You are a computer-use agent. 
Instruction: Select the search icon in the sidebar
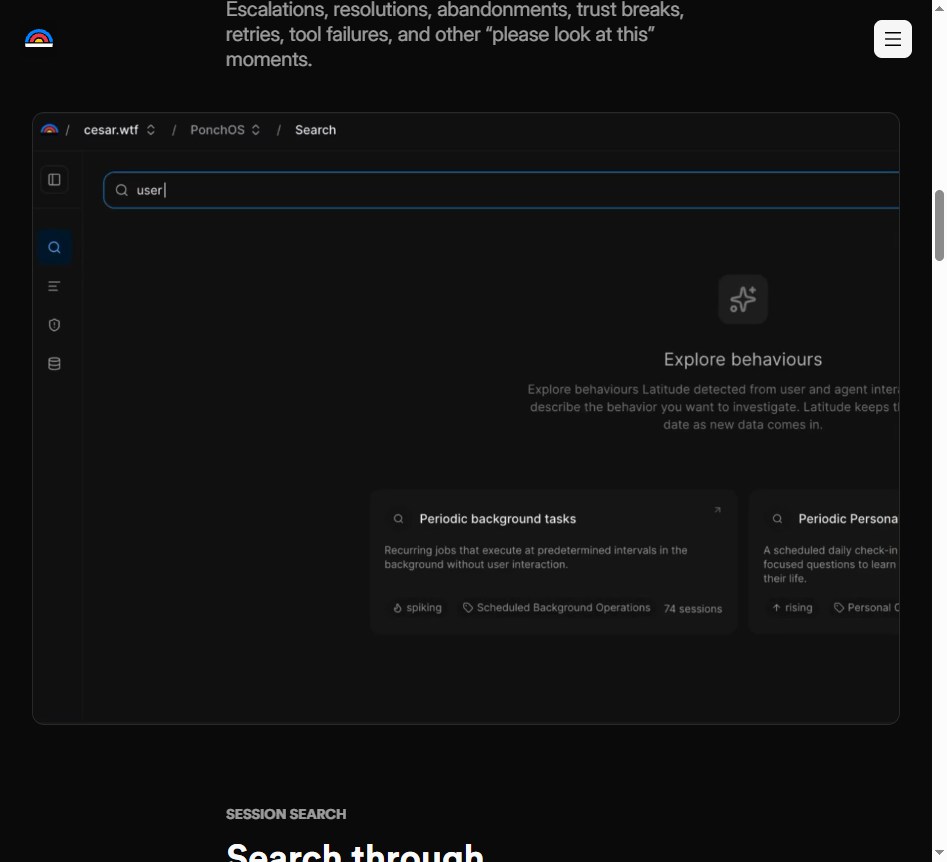(54, 247)
